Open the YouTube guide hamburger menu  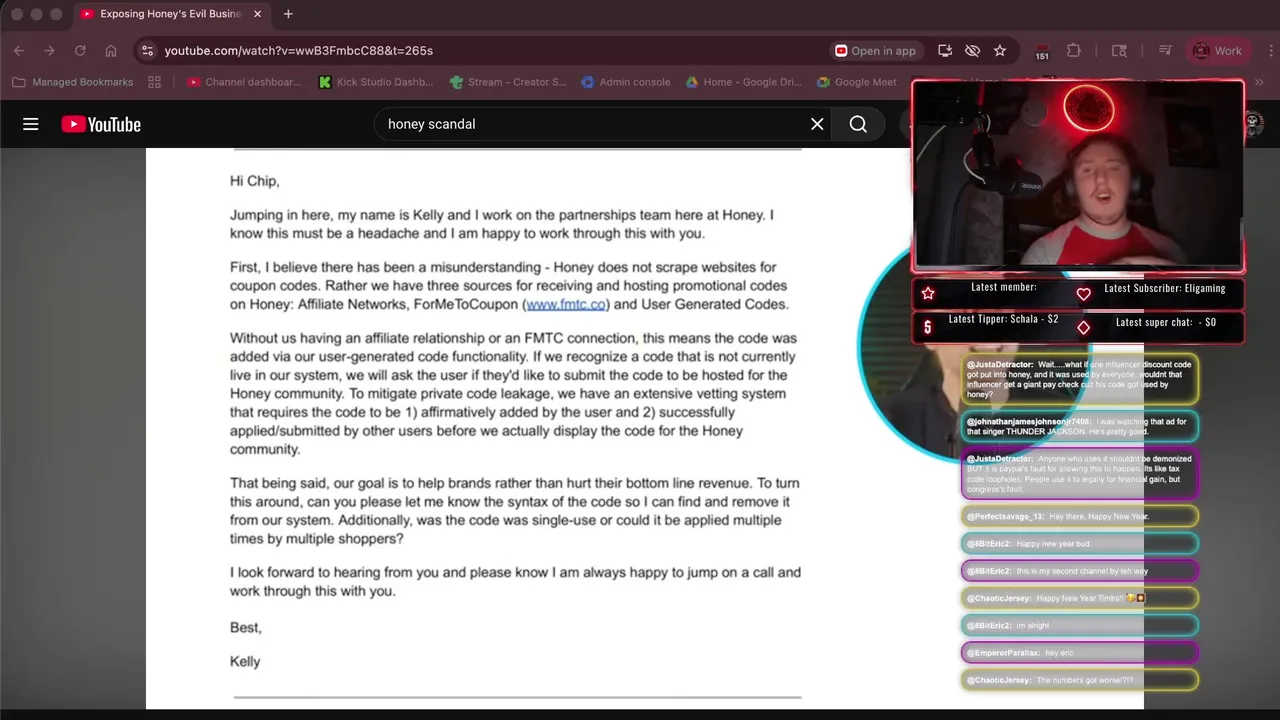(31, 124)
